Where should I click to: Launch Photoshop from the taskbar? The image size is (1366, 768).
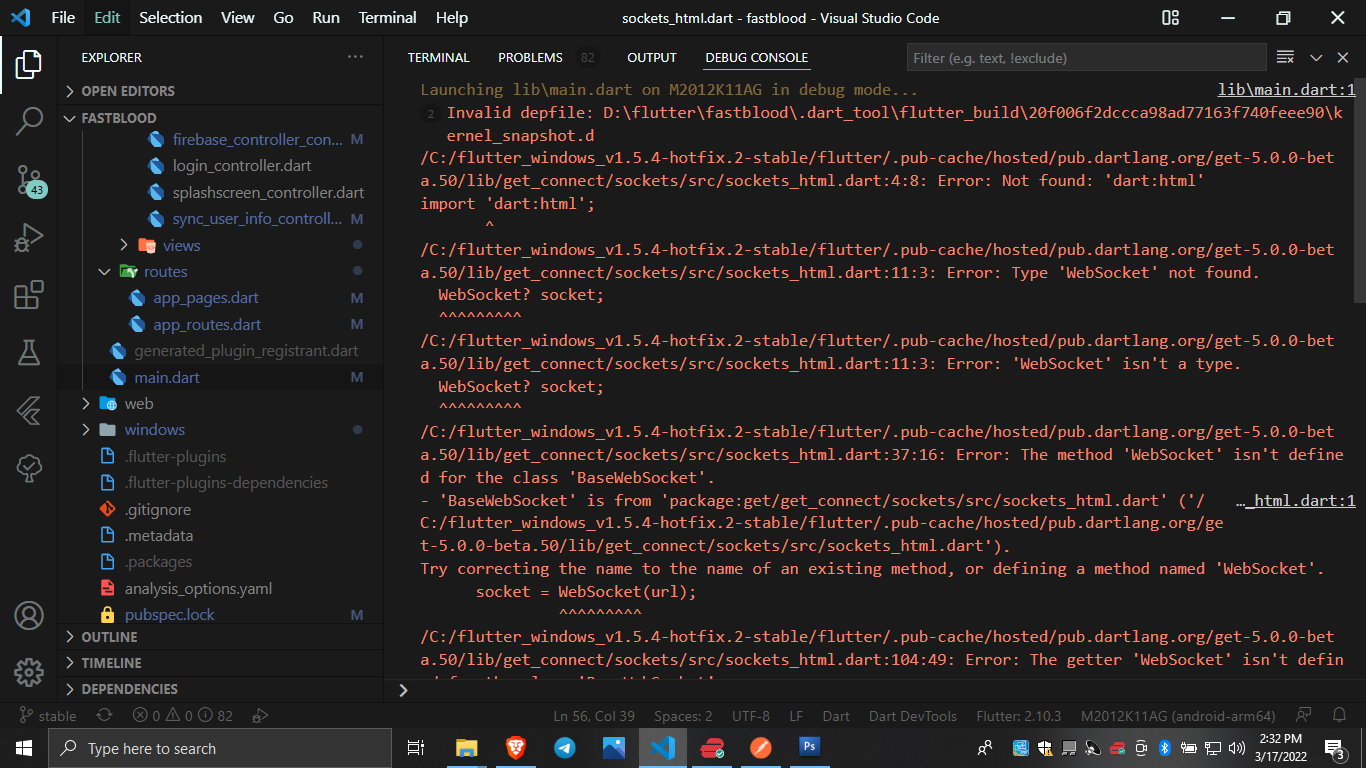pyautogui.click(x=809, y=747)
